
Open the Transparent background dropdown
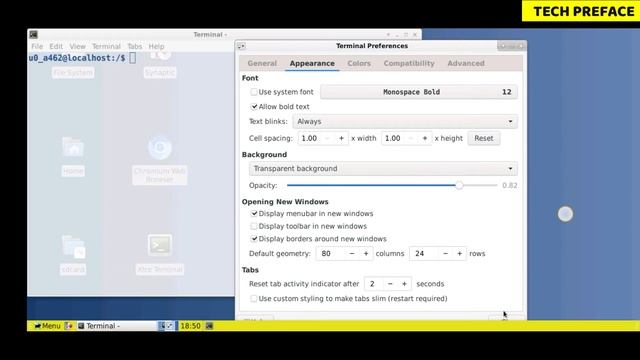(383, 169)
